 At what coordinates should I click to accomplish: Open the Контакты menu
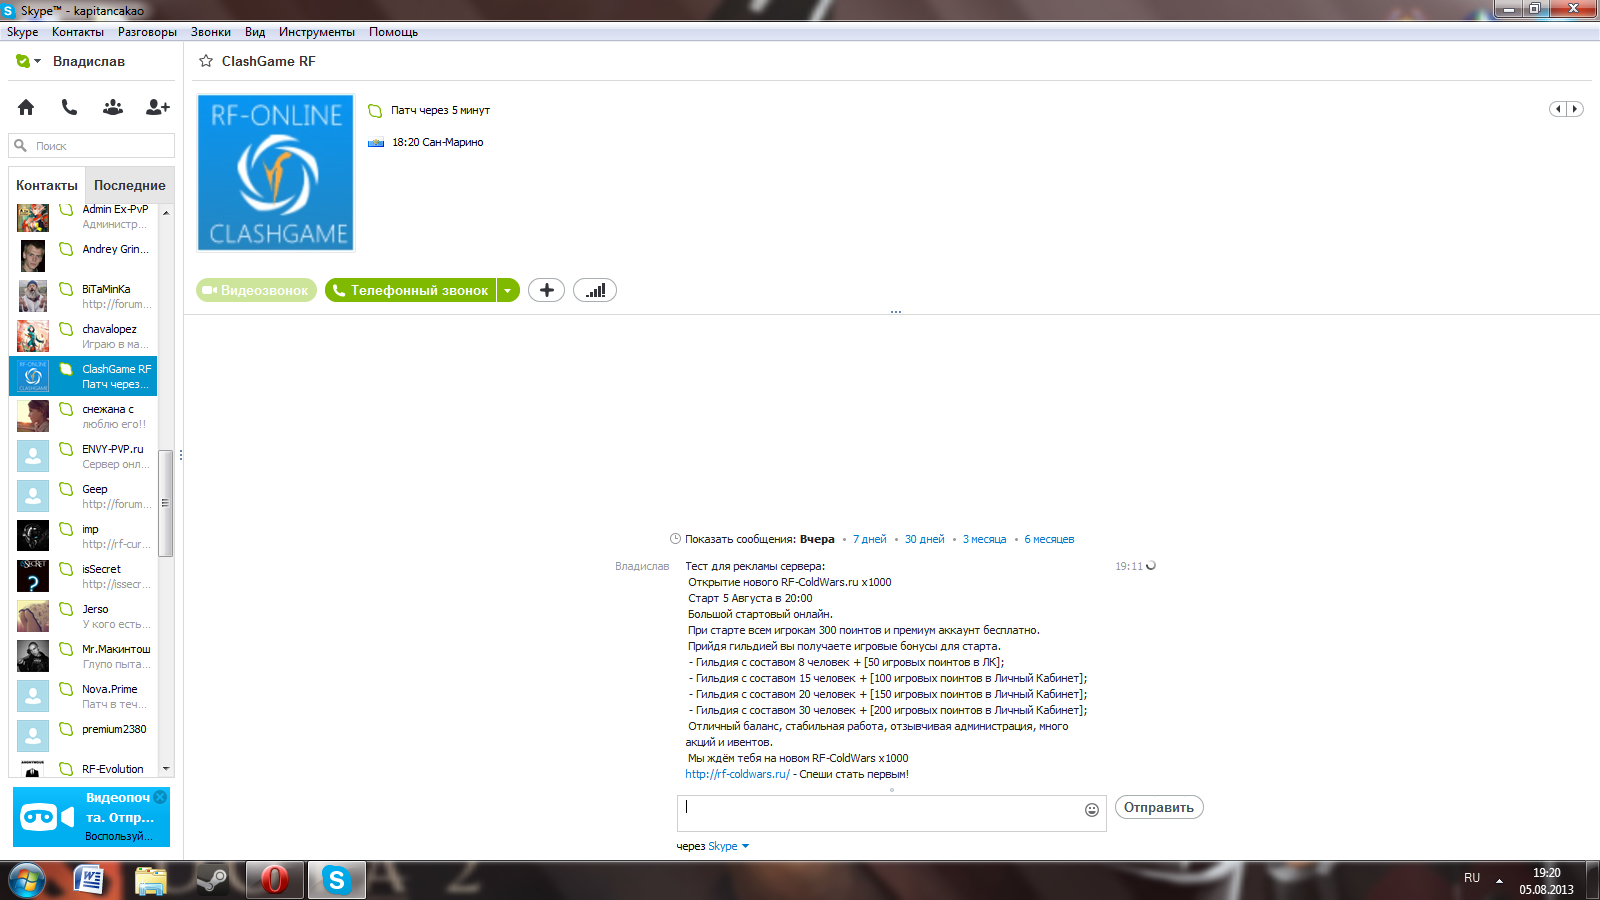(78, 32)
